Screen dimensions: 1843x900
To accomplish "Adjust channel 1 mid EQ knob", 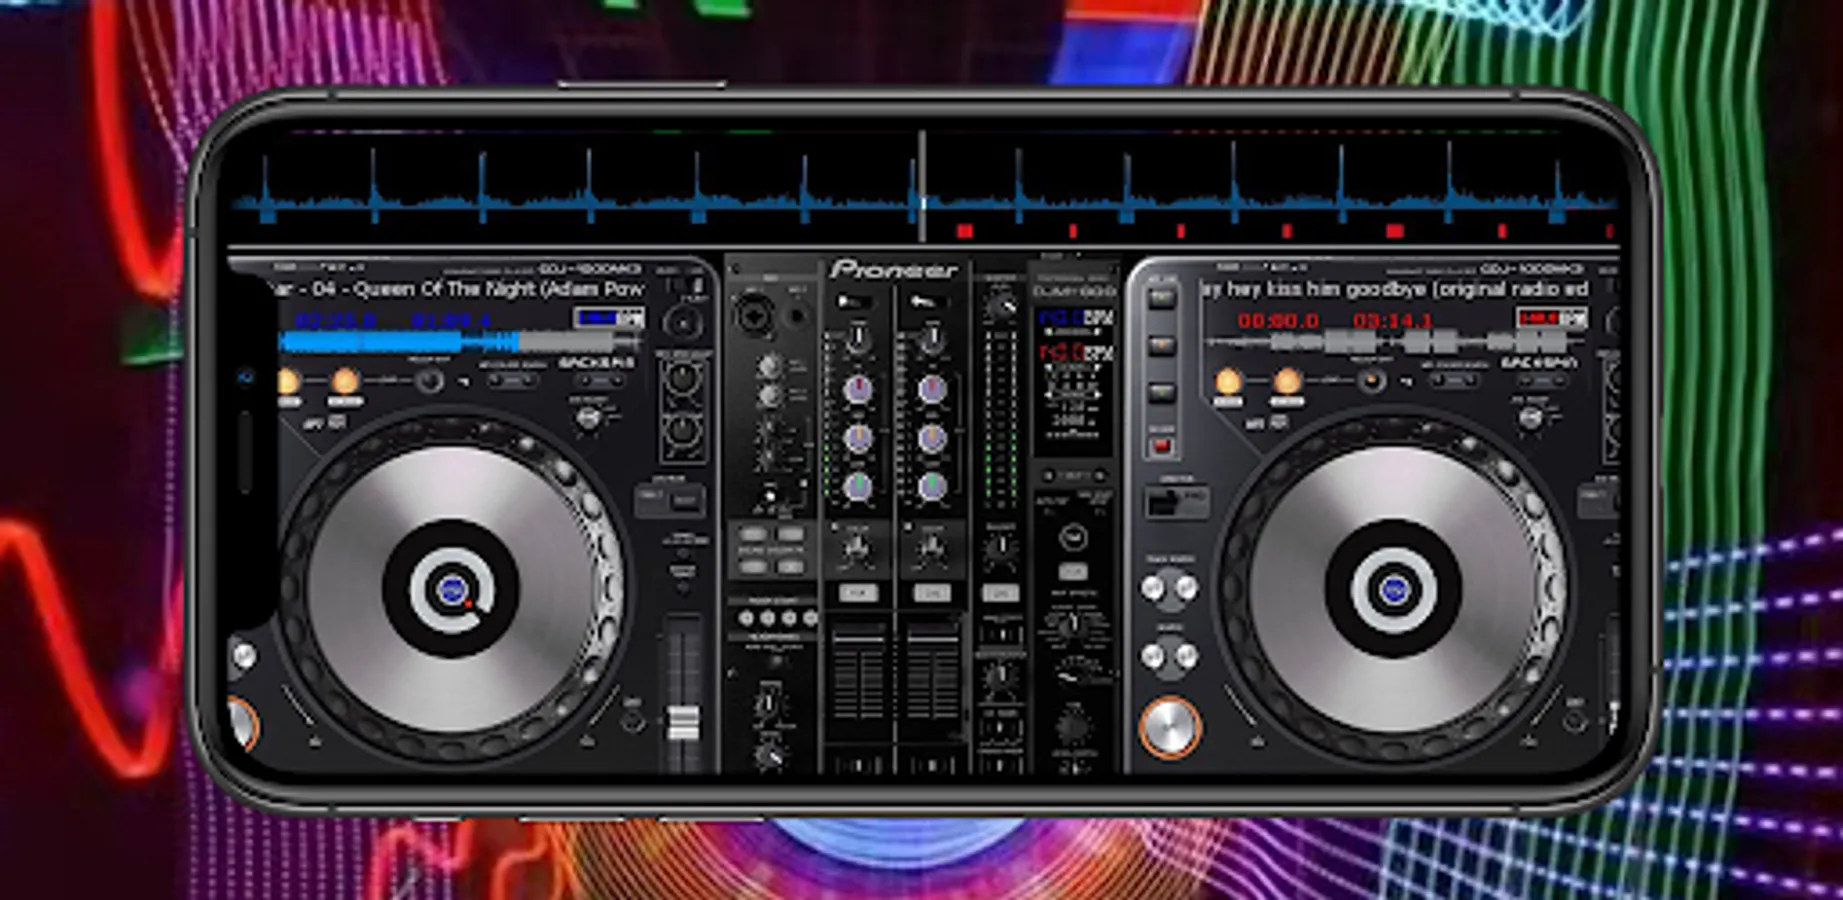I will pyautogui.click(x=857, y=438).
